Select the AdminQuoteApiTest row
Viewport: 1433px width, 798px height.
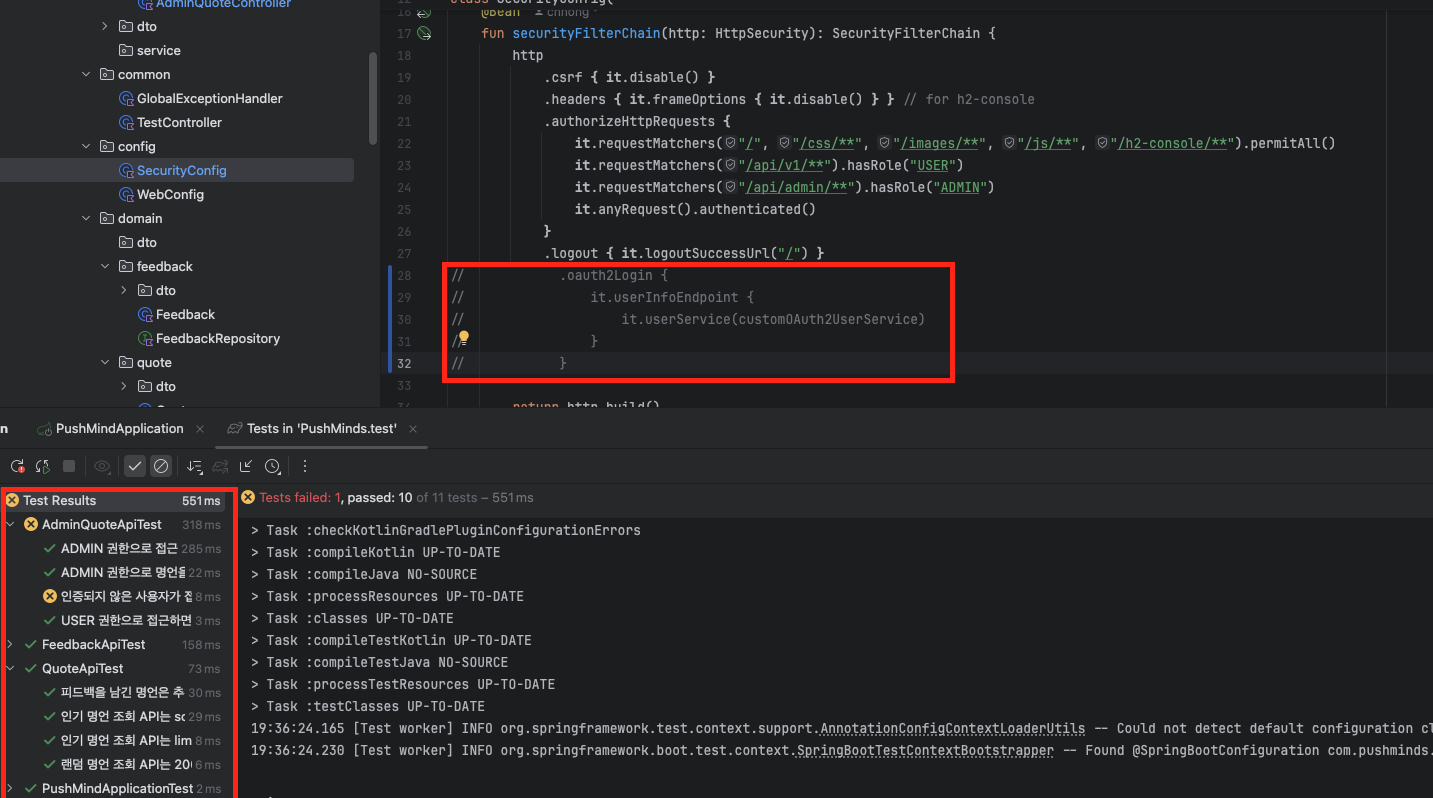[113, 524]
